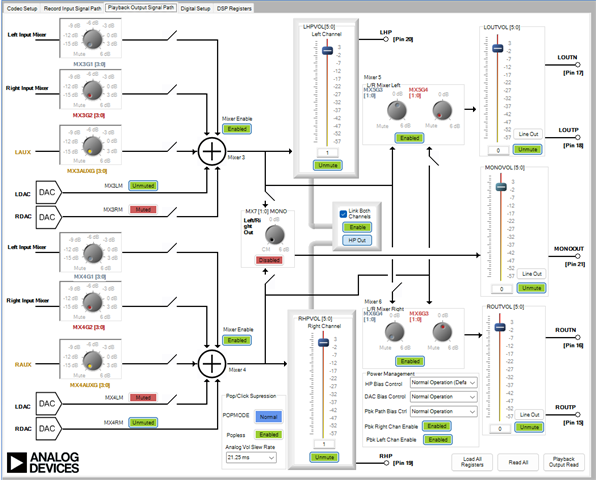Open the Digital Setup tab
596x480 pixels.
tap(195, 8)
